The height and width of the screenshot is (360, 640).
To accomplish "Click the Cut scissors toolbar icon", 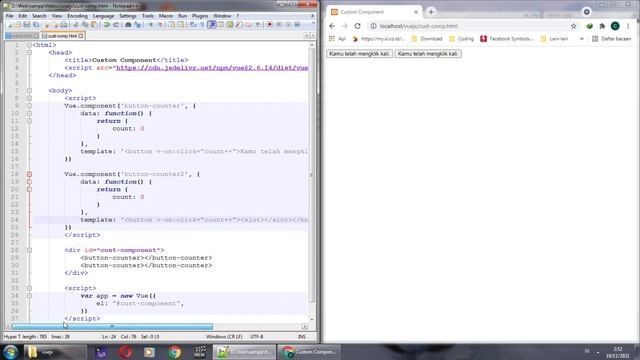I will [76, 25].
